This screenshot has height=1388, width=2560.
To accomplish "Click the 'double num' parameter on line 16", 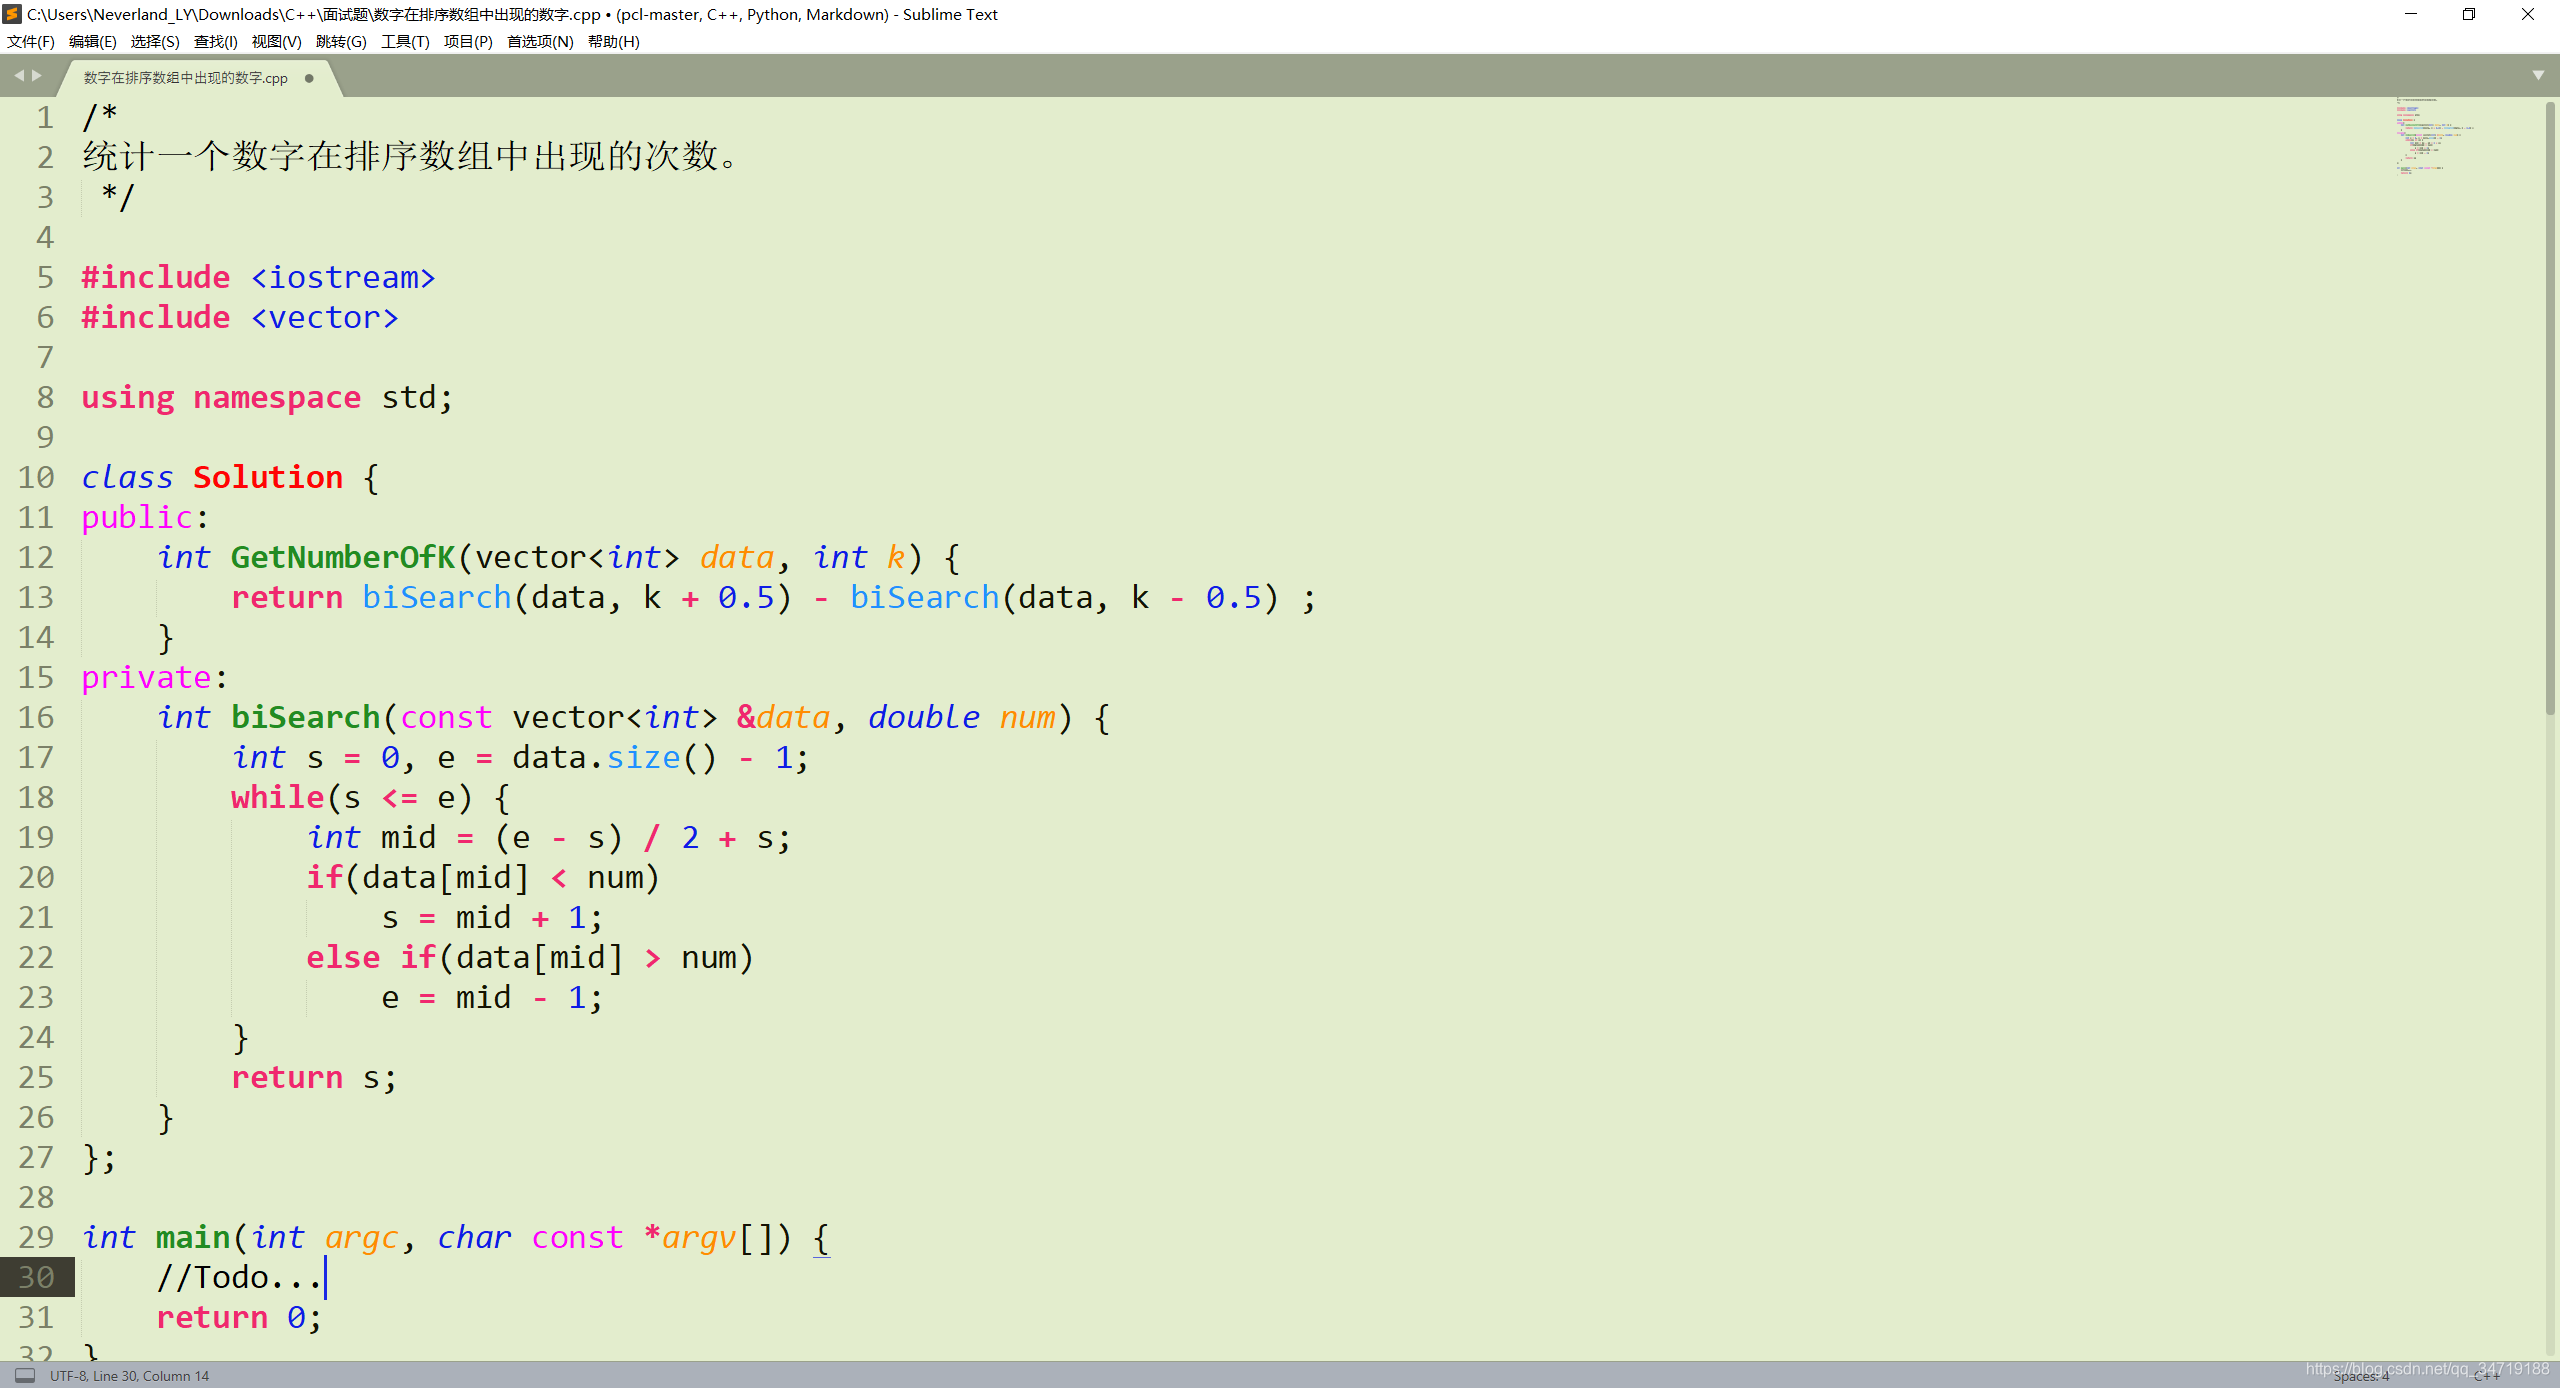I will click(962, 717).
